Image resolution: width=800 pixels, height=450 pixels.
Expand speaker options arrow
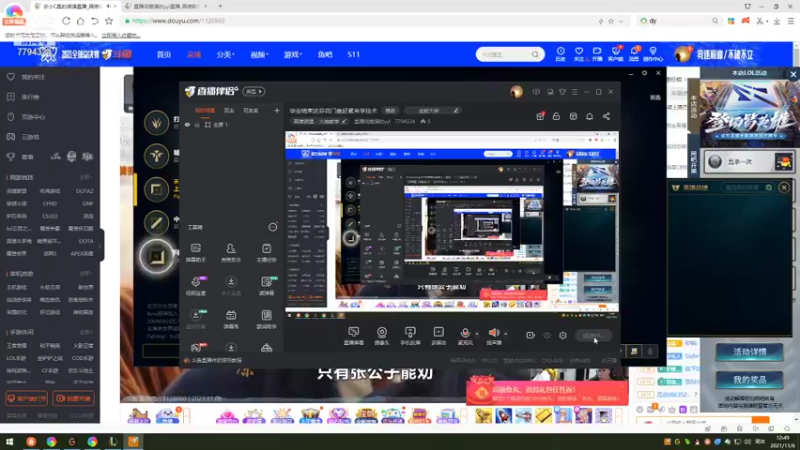pyautogui.click(x=506, y=334)
